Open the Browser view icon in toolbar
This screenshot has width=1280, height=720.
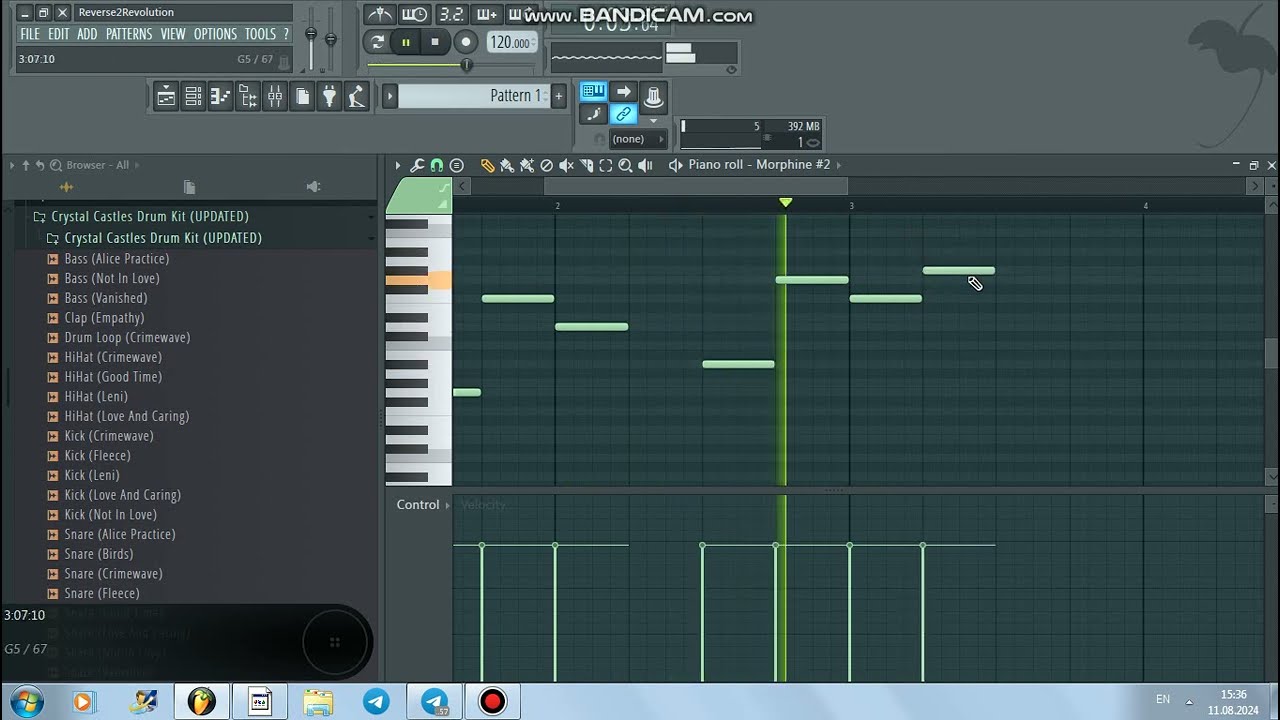(x=247, y=97)
